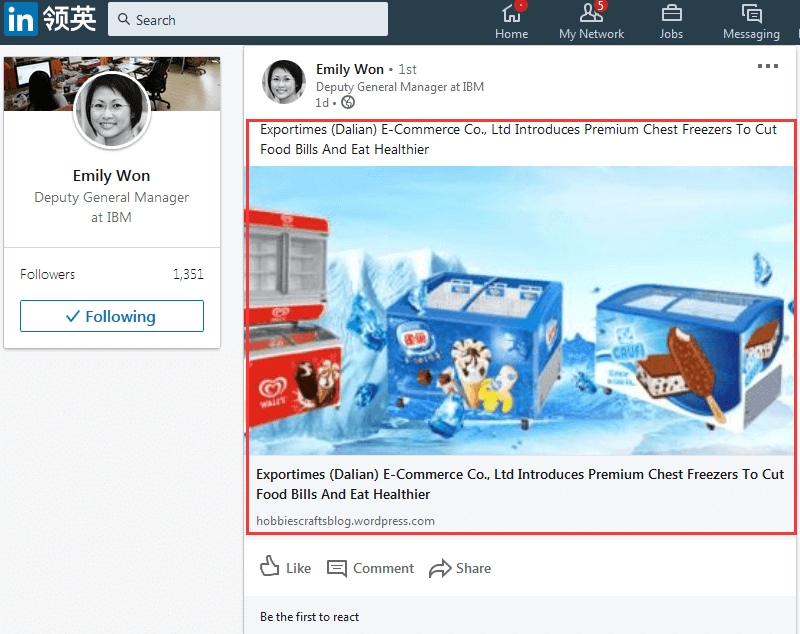Image resolution: width=800 pixels, height=634 pixels.
Task: Click the LinkedIn logo icon
Action: 21,19
